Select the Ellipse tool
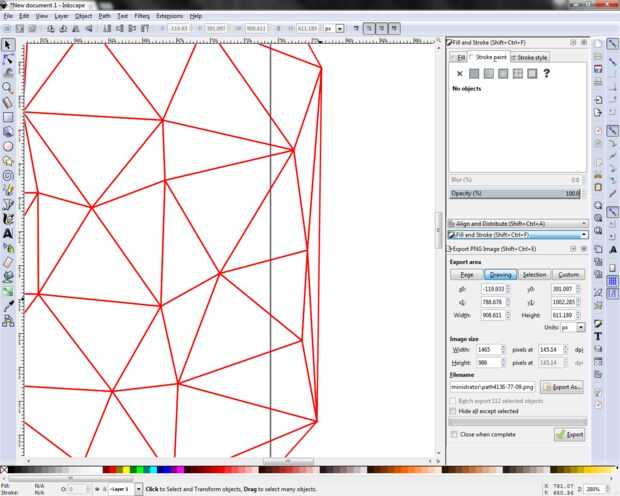Image resolution: width=620 pixels, height=496 pixels. pyautogui.click(x=8, y=146)
